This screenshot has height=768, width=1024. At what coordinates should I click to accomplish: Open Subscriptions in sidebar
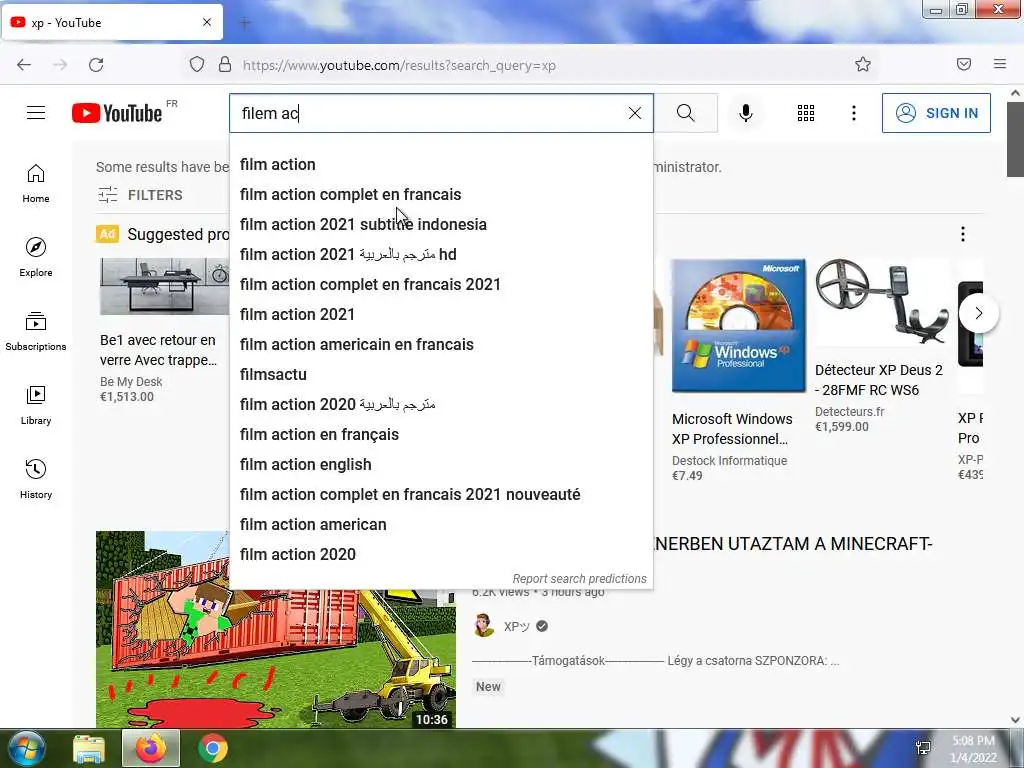[x=36, y=332]
